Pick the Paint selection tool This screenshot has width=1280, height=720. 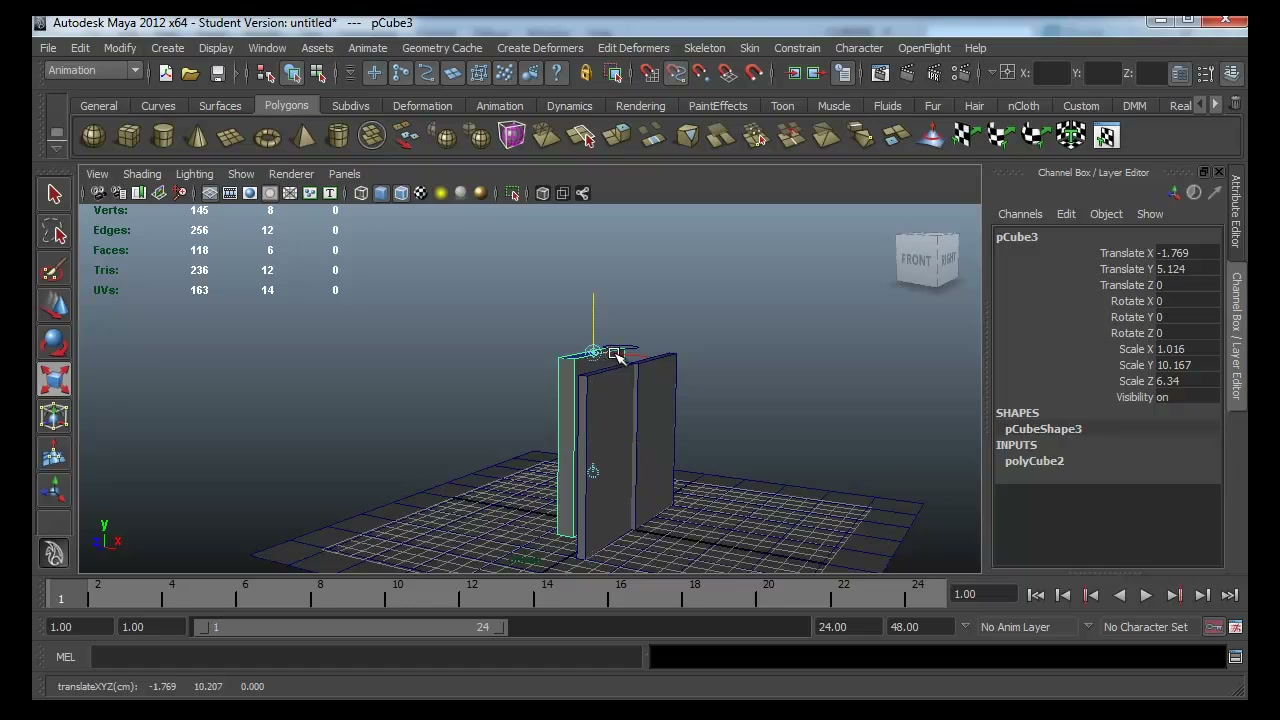pyautogui.click(x=54, y=270)
